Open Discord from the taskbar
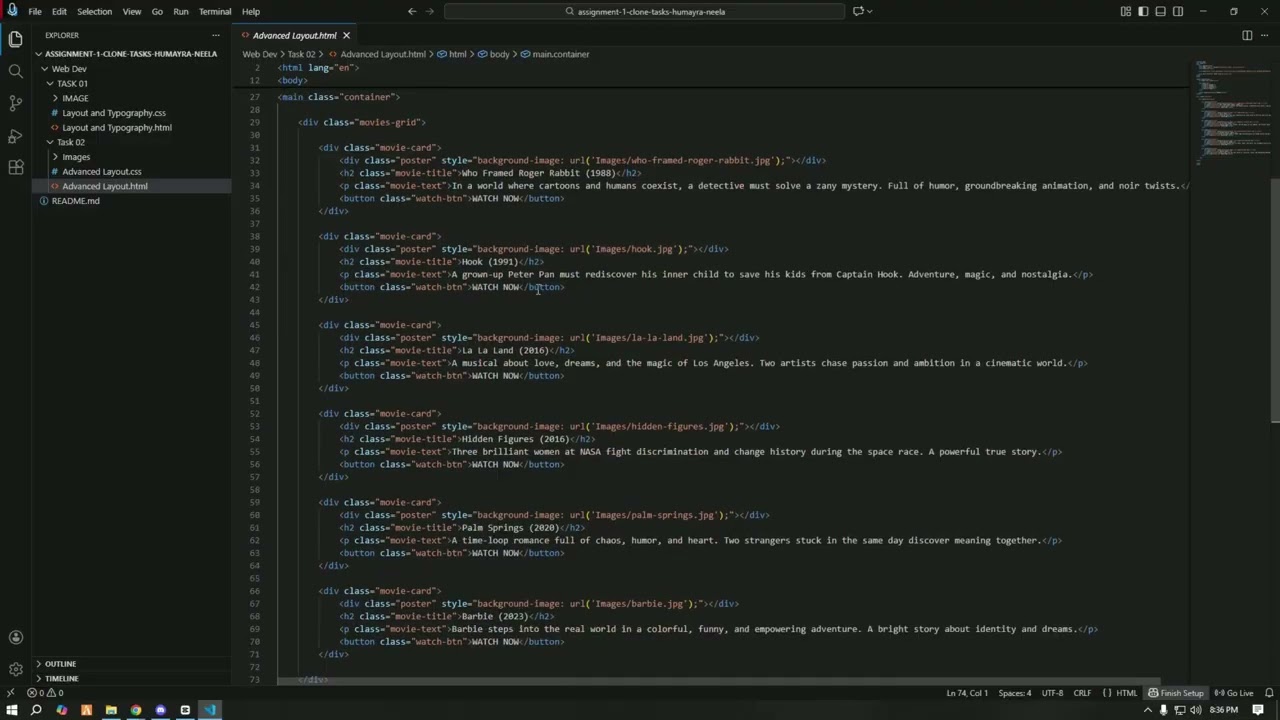Screen dimensions: 1280x720 (160, 710)
